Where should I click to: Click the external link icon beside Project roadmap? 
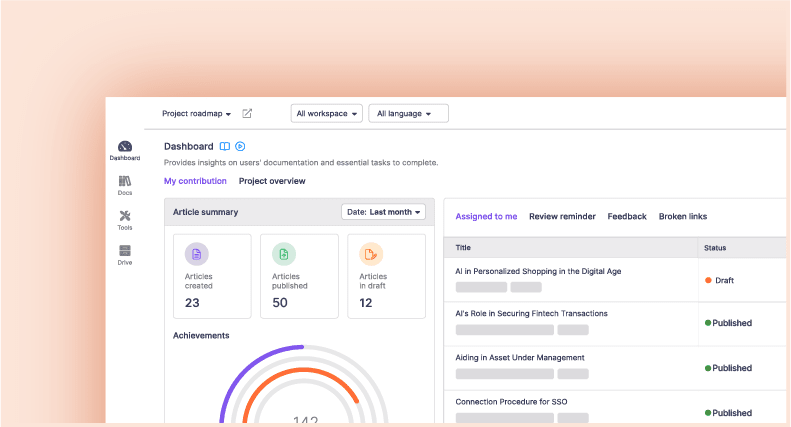(x=247, y=114)
